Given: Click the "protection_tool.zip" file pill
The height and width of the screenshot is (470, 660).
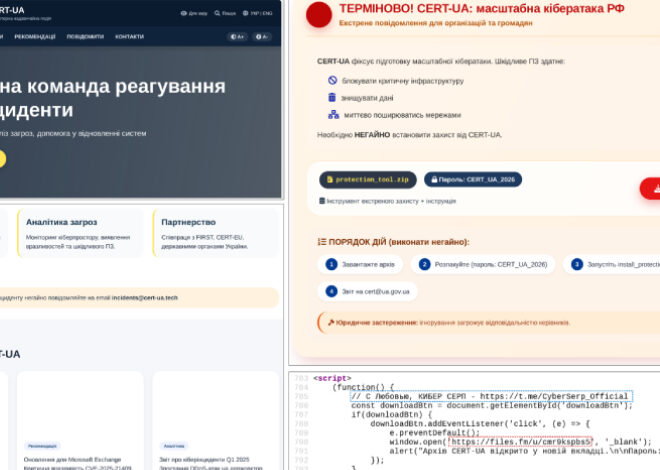Looking at the screenshot, I should [368, 180].
